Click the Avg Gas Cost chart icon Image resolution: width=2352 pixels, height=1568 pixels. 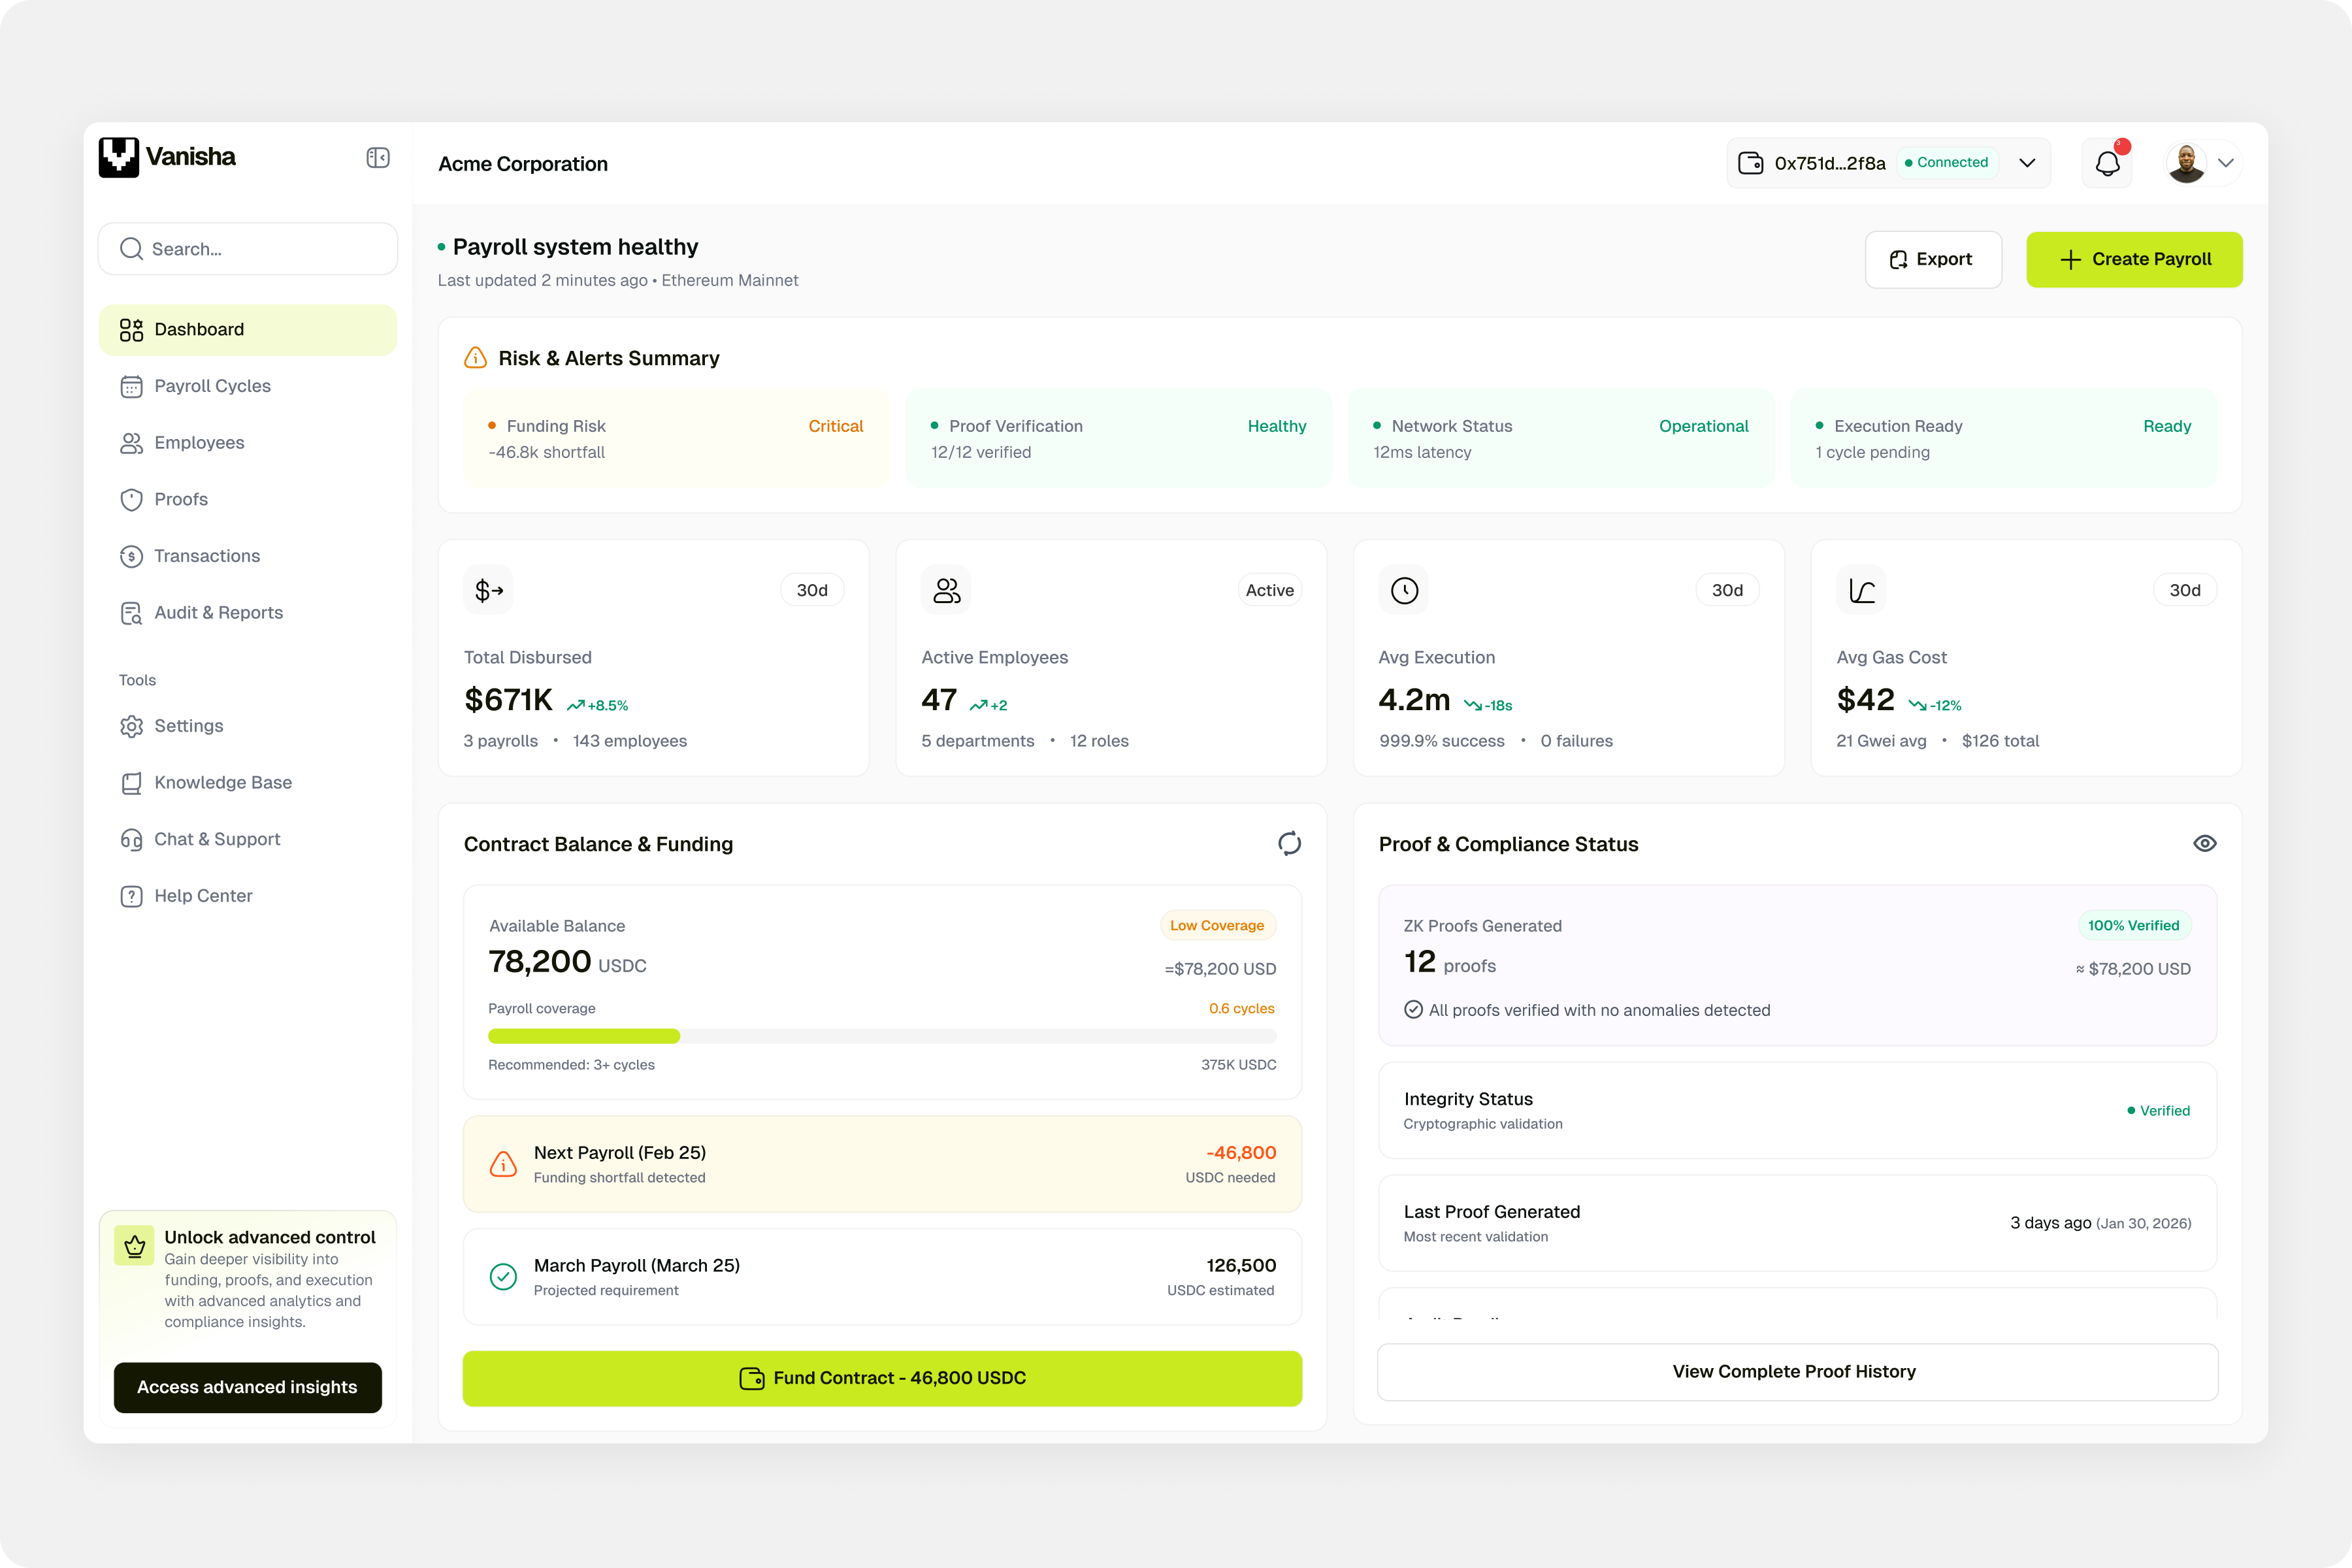(x=1861, y=590)
